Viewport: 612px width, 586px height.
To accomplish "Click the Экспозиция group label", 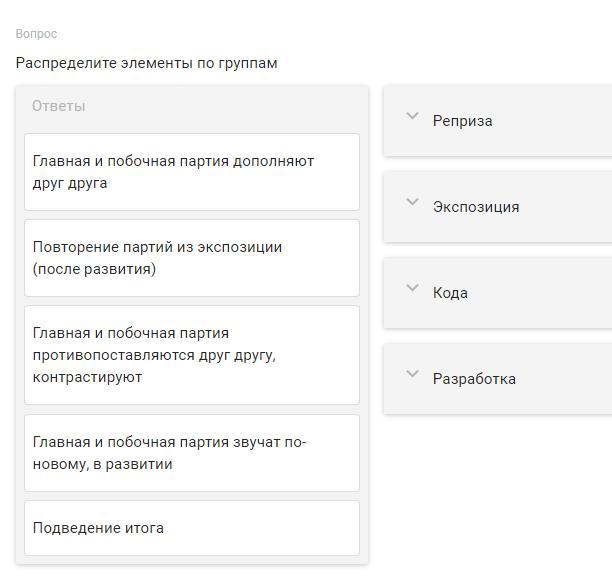I will (476, 207).
